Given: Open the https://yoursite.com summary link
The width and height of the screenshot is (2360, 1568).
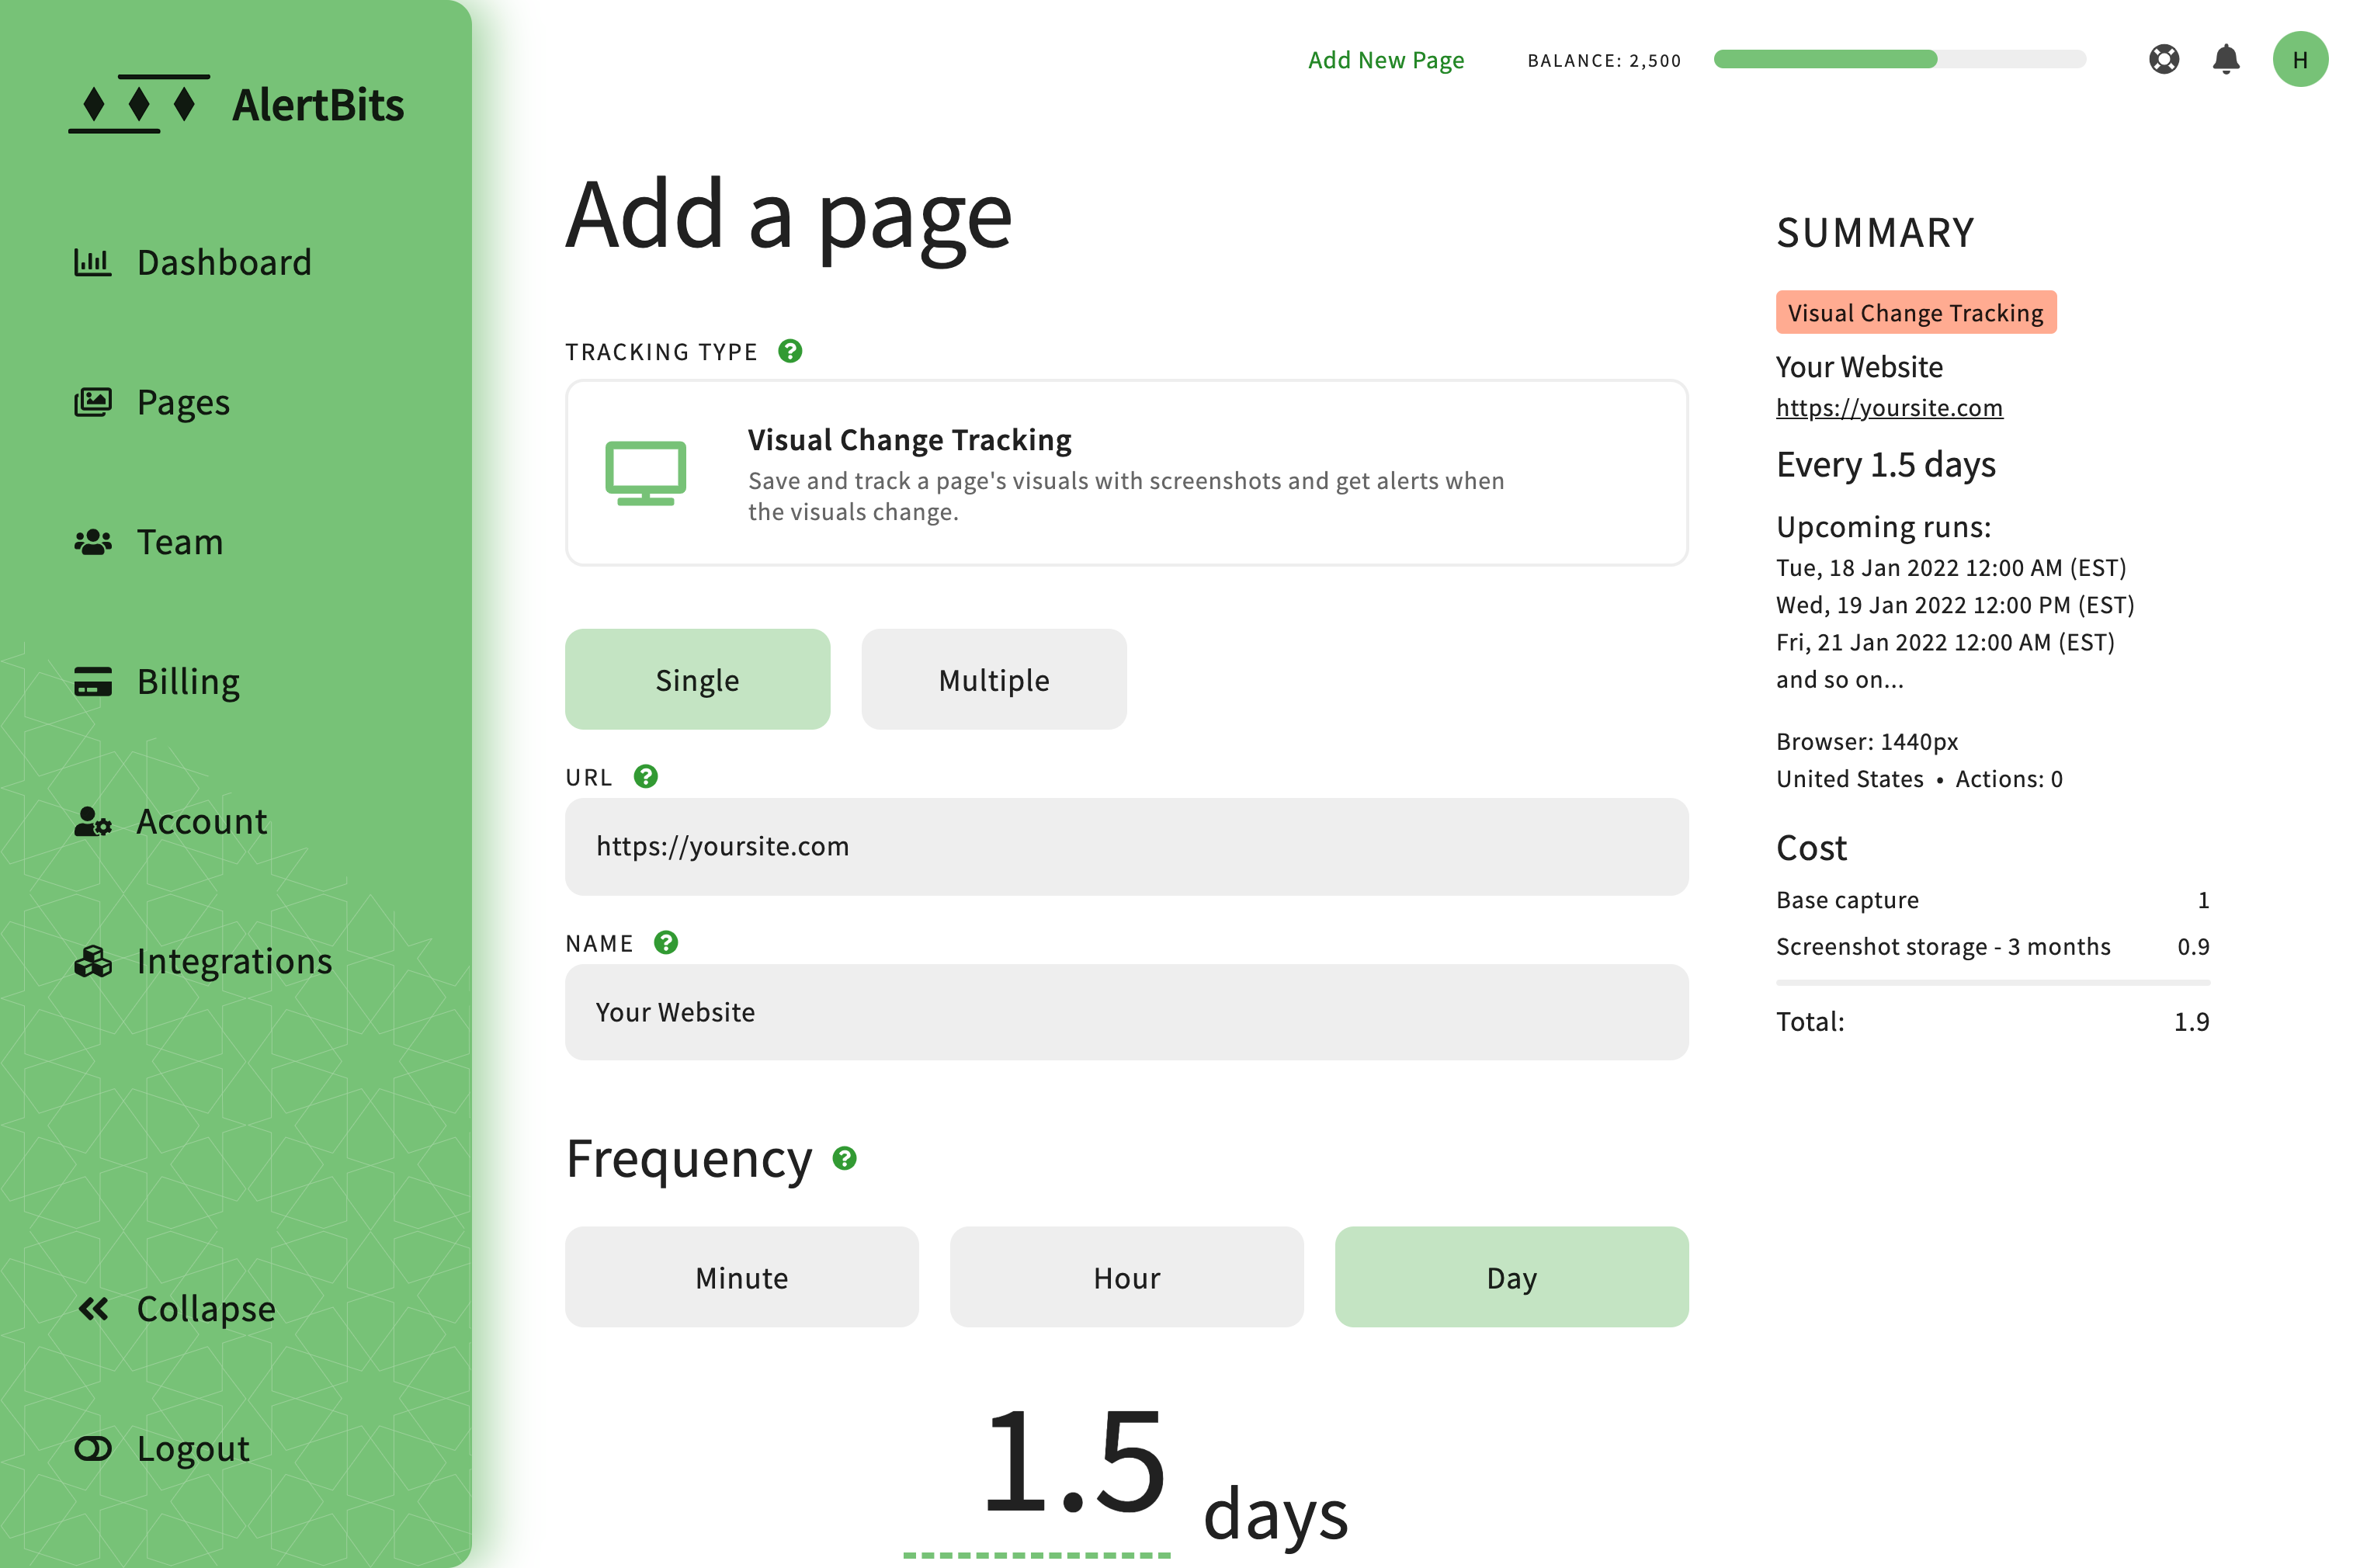Looking at the screenshot, I should point(1889,408).
